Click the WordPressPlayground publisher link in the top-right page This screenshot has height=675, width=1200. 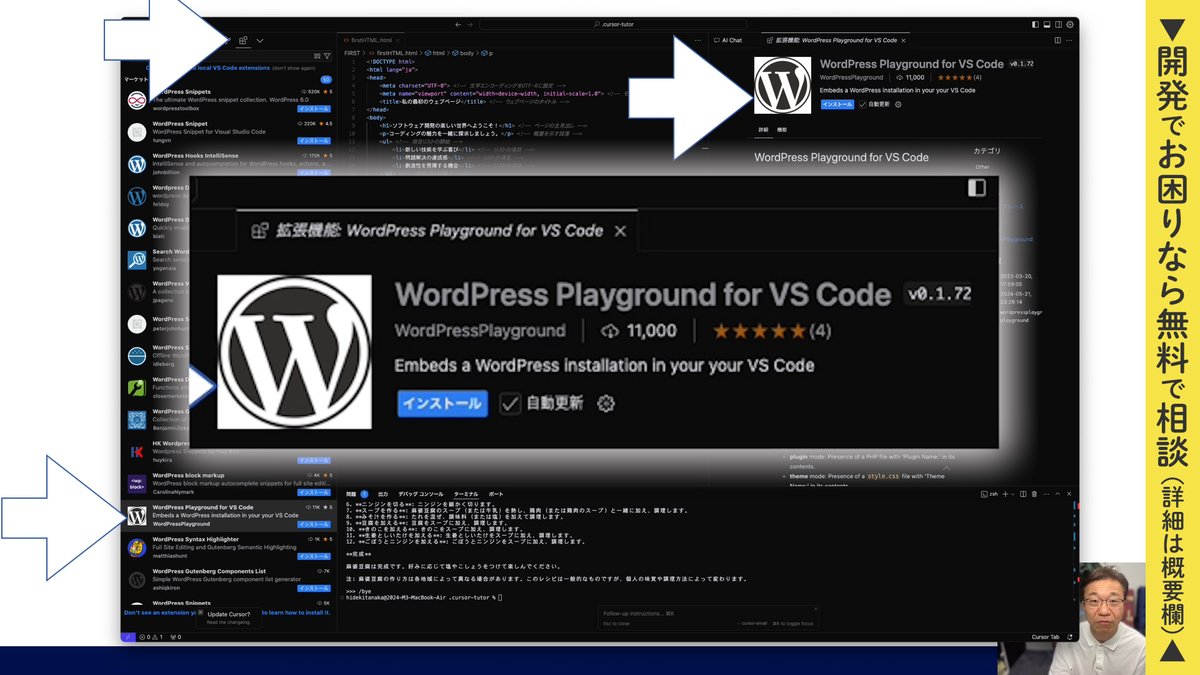[851, 77]
